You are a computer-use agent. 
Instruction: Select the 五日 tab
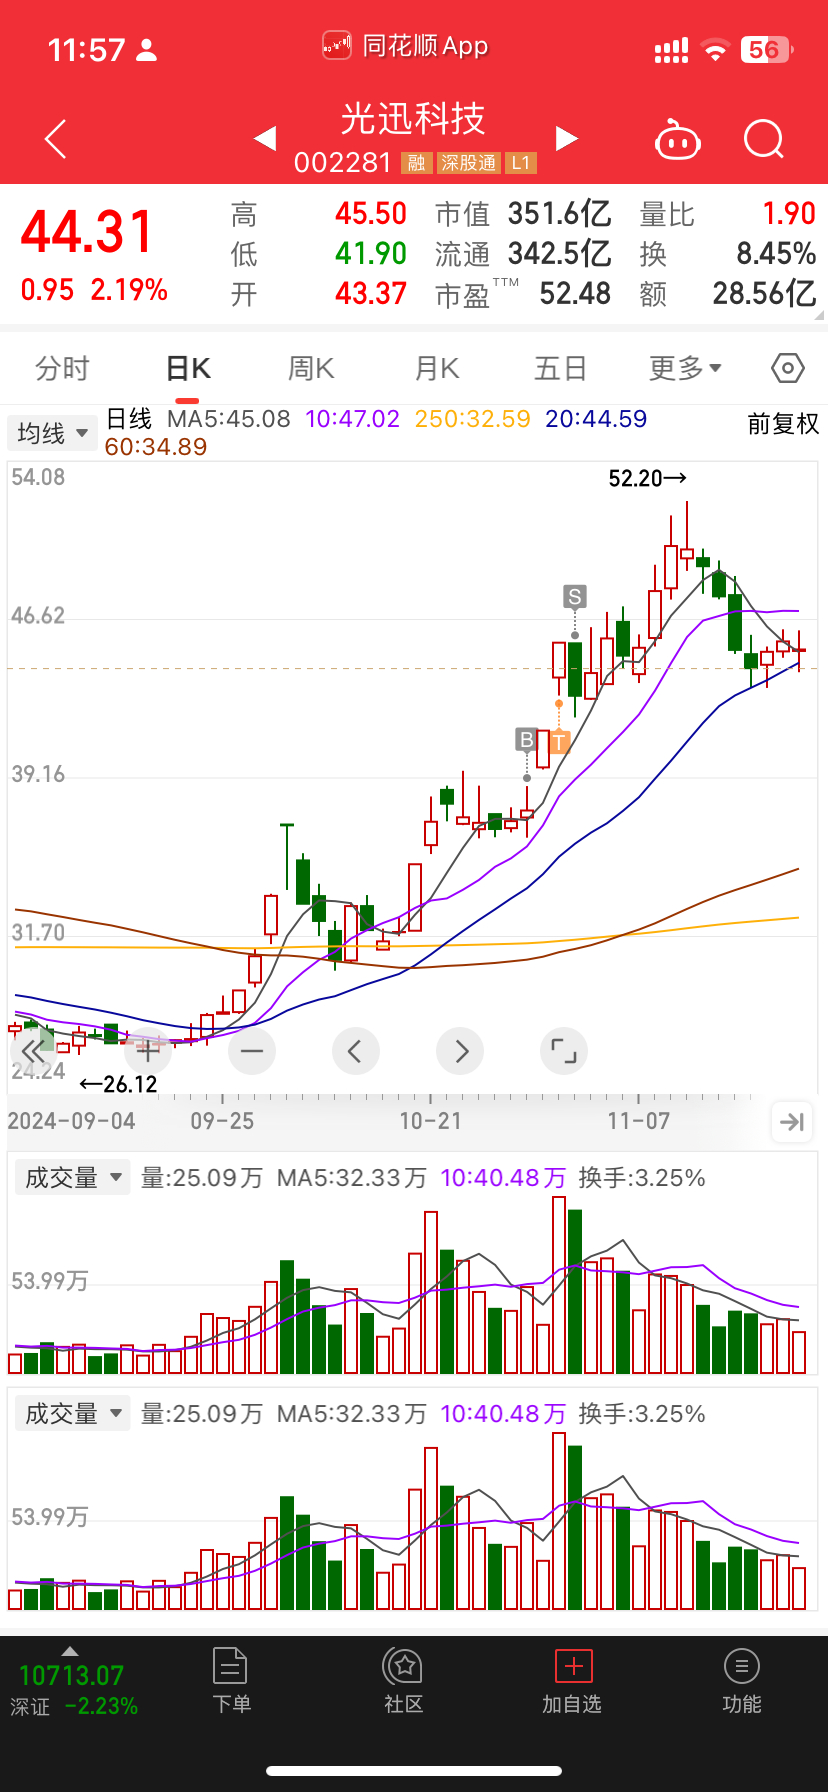[x=560, y=369]
